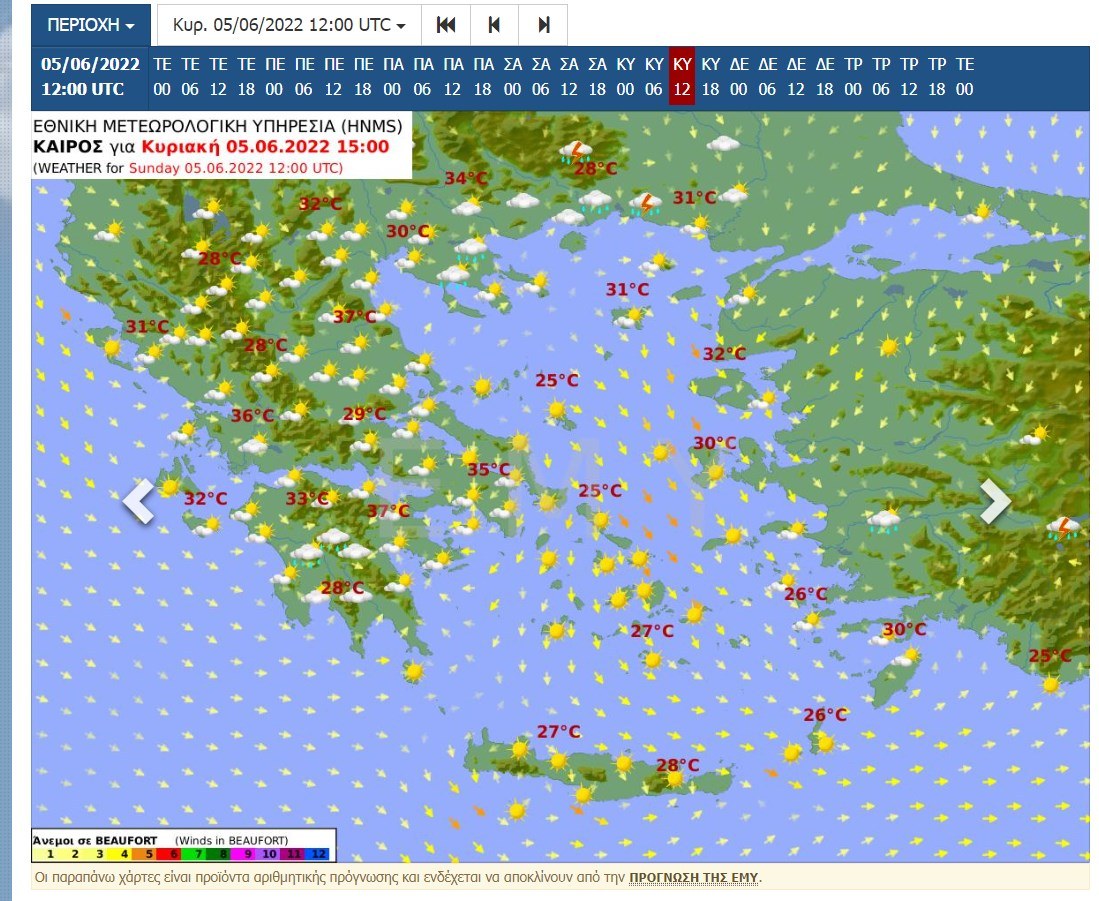This screenshot has height=901, width=1099.
Task: Click the left arrow on the map
Action: pos(139,501)
